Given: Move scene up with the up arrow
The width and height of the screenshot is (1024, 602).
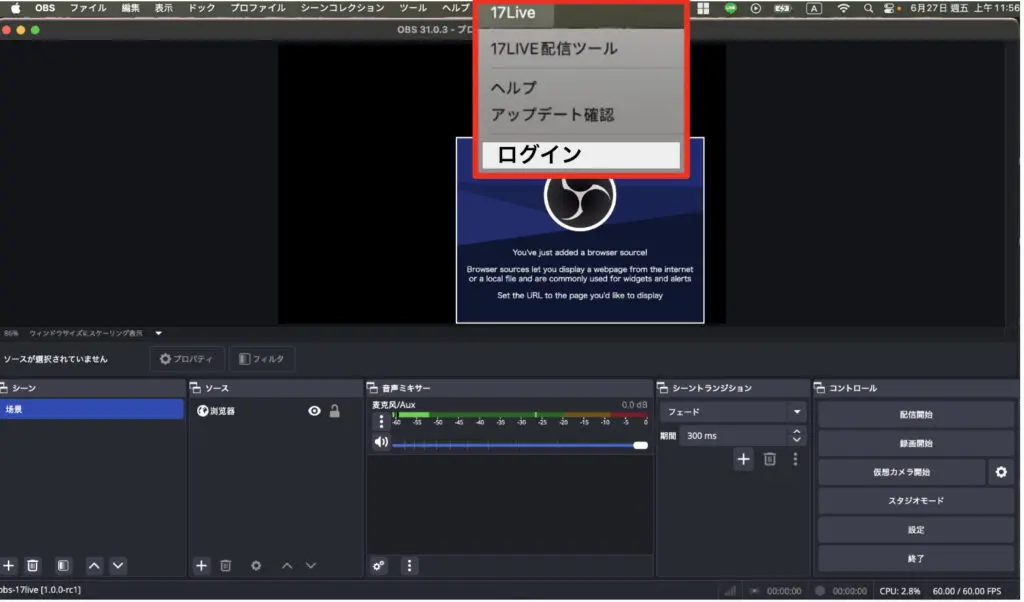Looking at the screenshot, I should 94,567.
